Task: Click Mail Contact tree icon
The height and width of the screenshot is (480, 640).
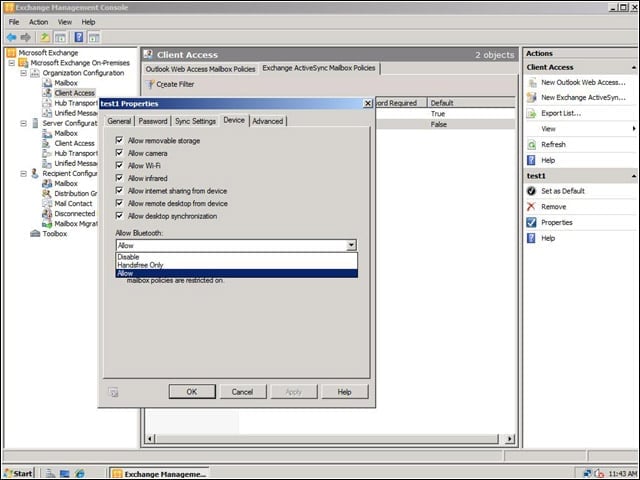Action: click(47, 203)
